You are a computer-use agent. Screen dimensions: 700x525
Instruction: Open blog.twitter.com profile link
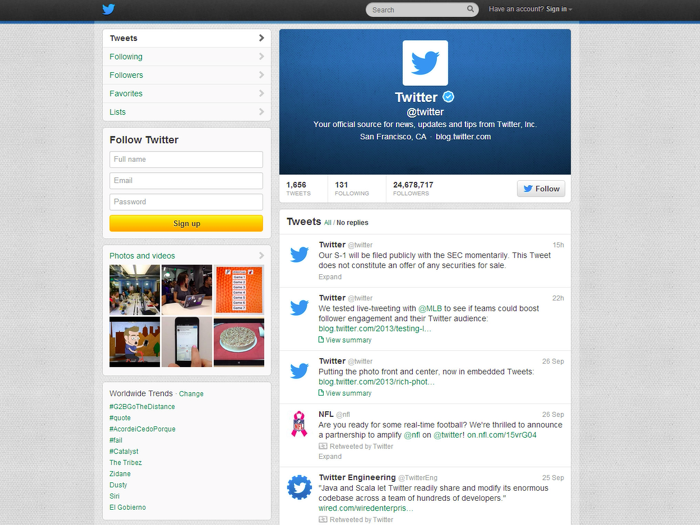pyautogui.click(x=463, y=137)
